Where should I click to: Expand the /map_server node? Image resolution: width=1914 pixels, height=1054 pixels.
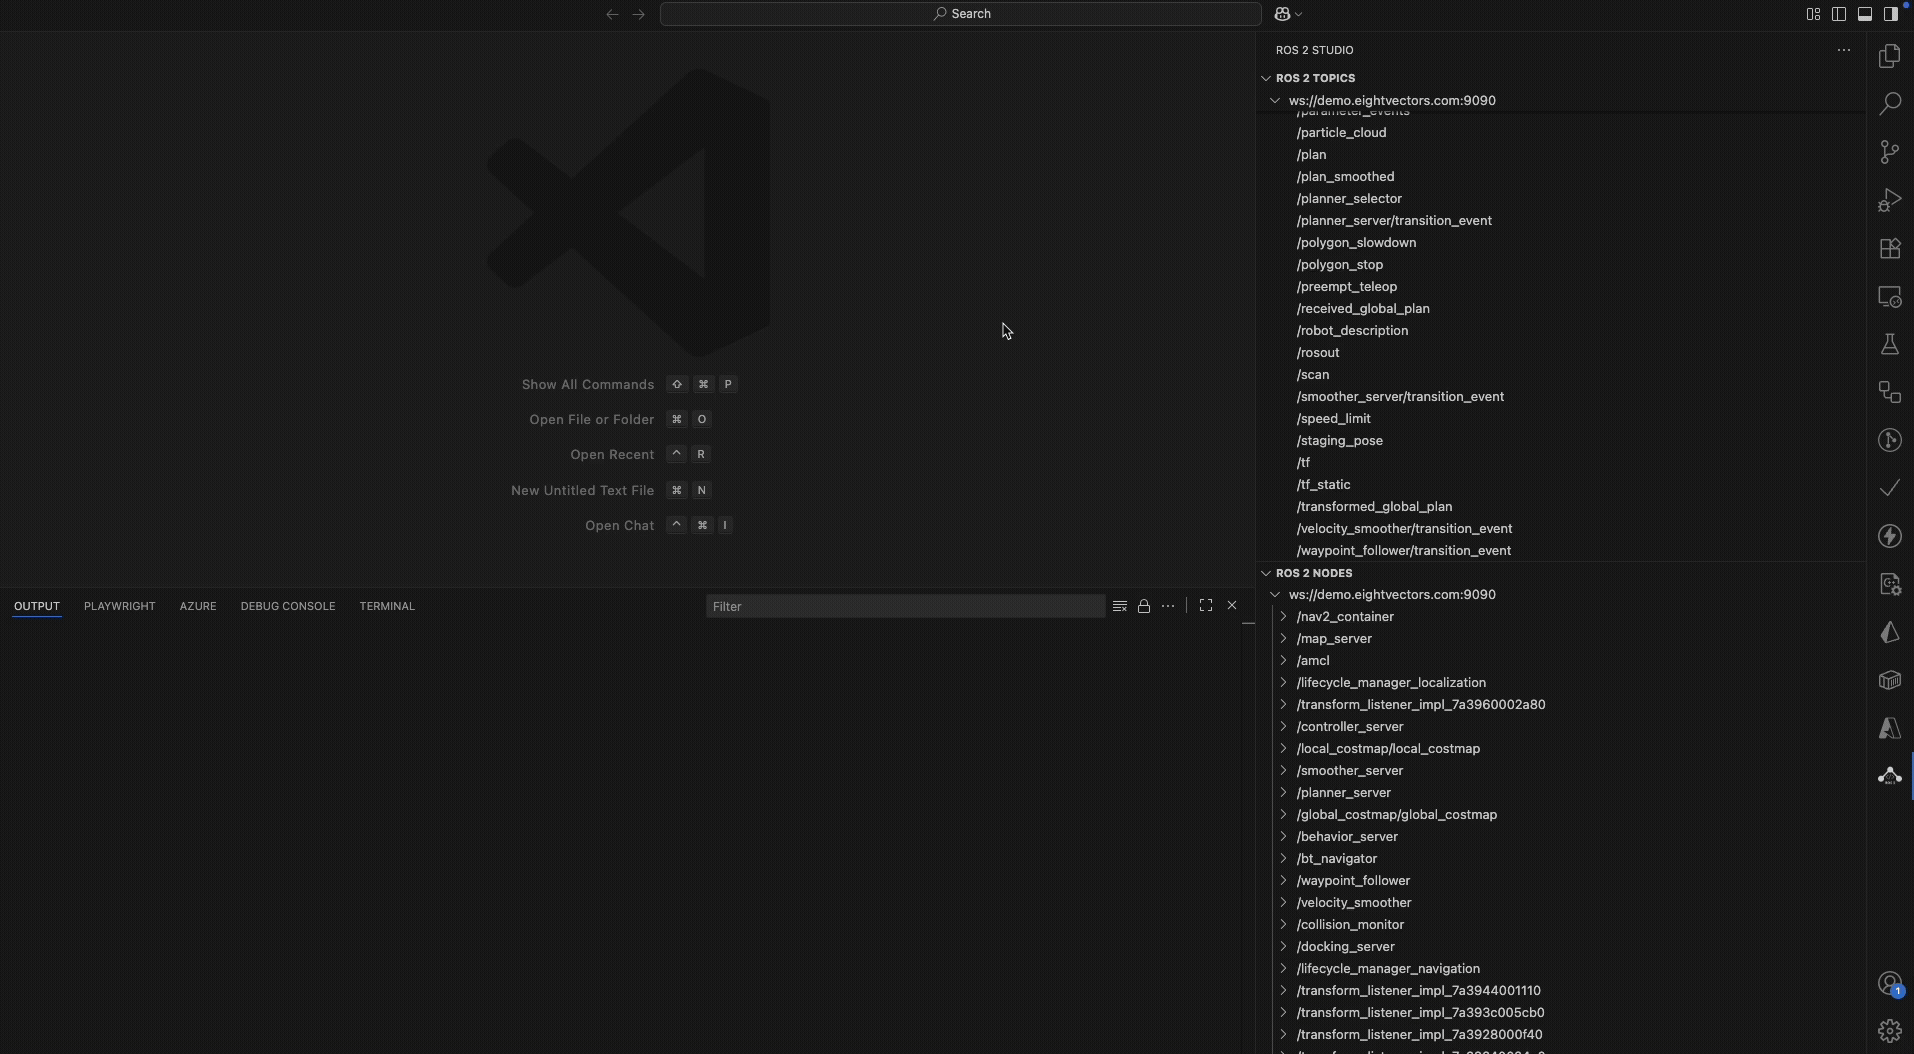coord(1284,638)
